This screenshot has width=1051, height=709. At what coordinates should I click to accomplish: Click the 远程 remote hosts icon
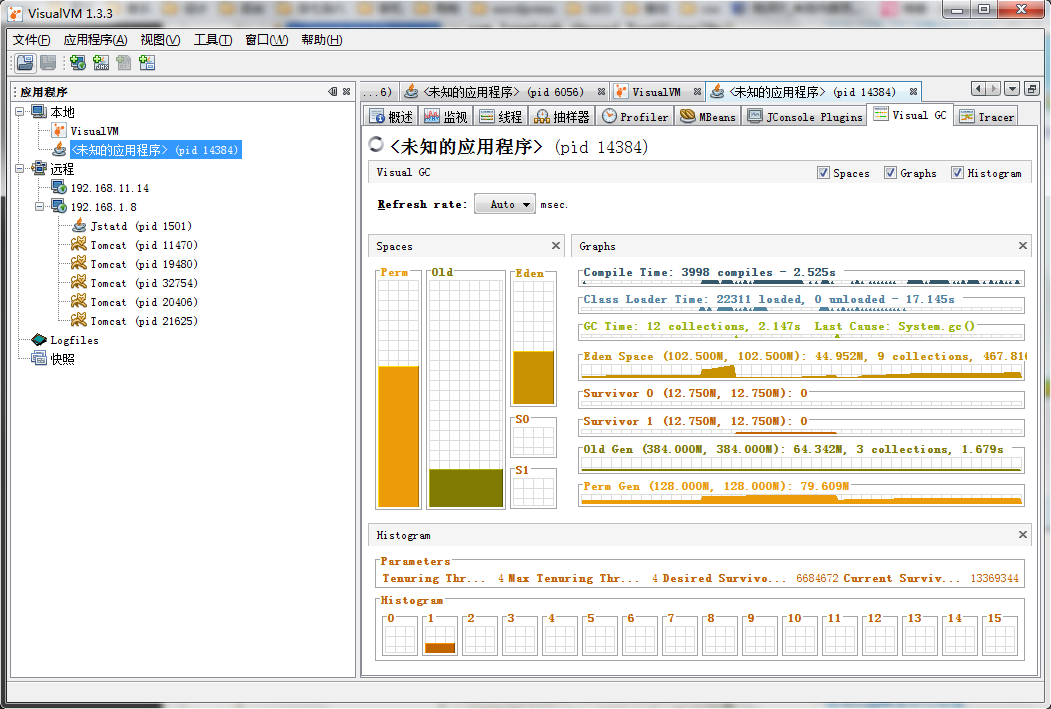coord(39,169)
